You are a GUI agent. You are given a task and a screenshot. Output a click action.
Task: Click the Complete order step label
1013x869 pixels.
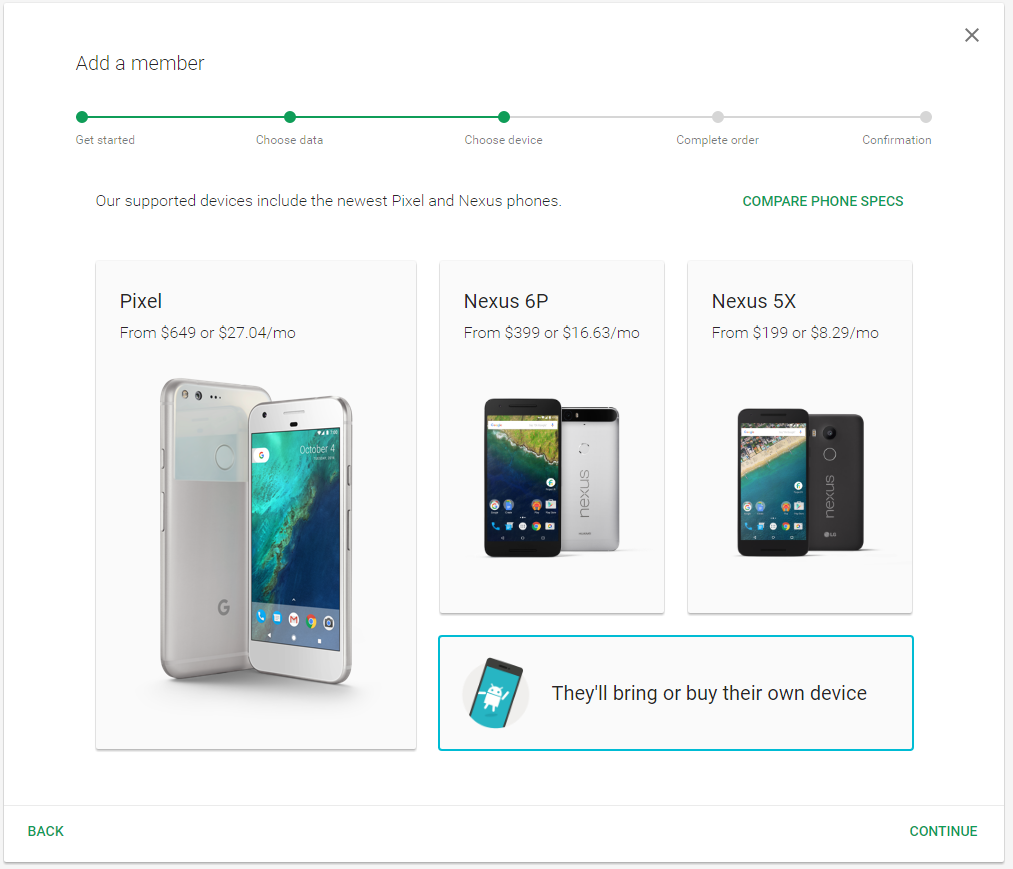coord(717,140)
